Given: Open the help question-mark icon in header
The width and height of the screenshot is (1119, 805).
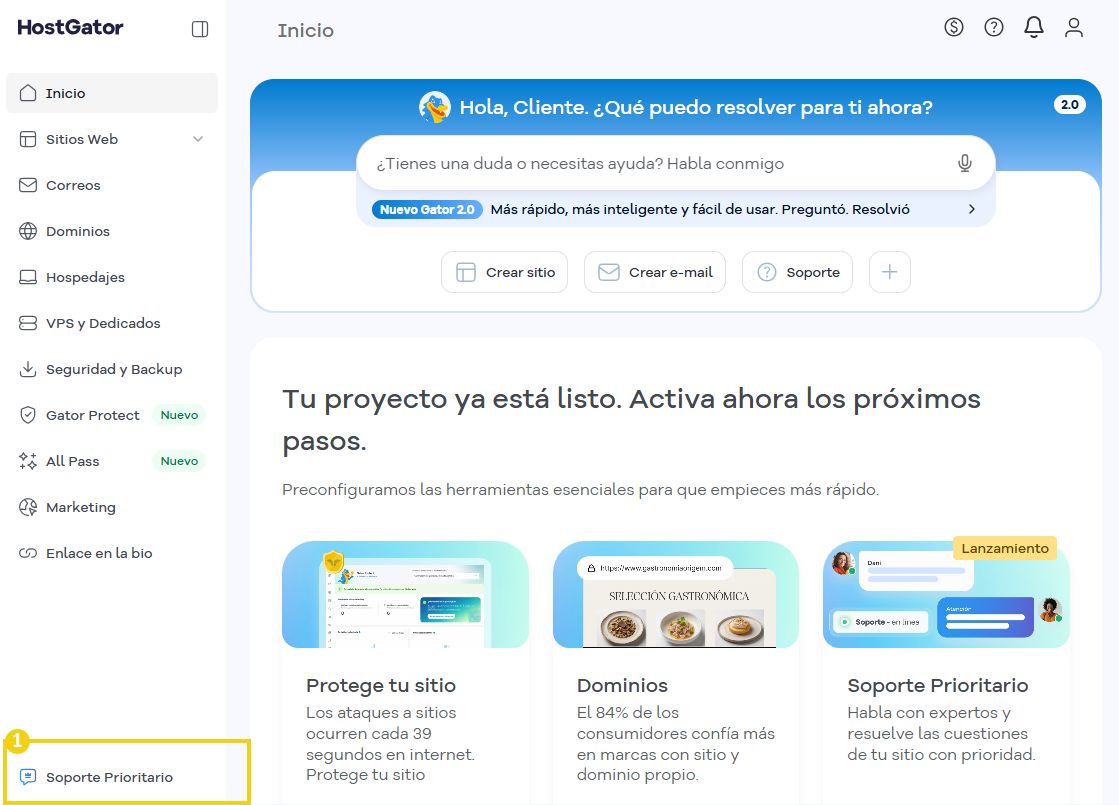Looking at the screenshot, I should (x=993, y=27).
